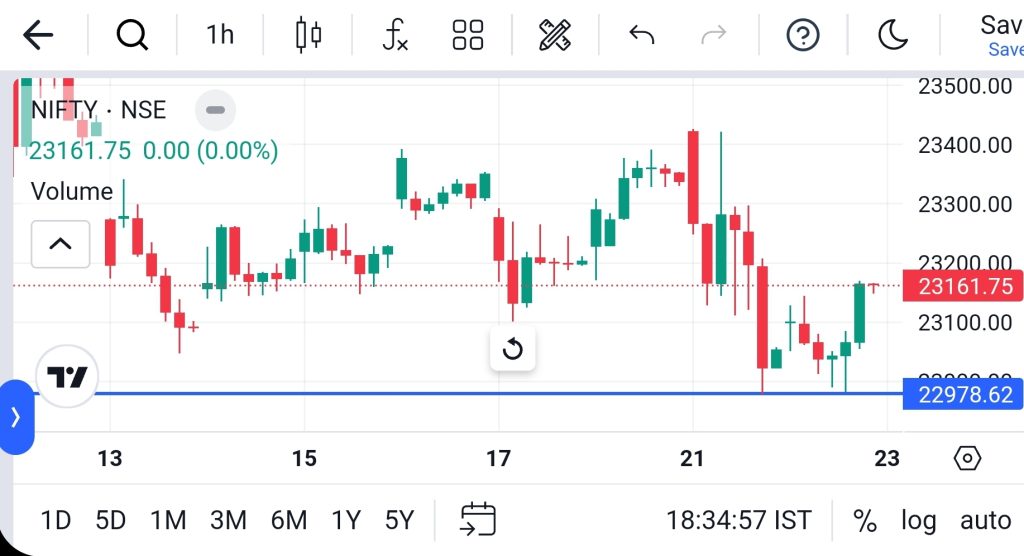Open the indicators fx menu
Viewport: 1024px width, 556px height.
[x=395, y=36]
